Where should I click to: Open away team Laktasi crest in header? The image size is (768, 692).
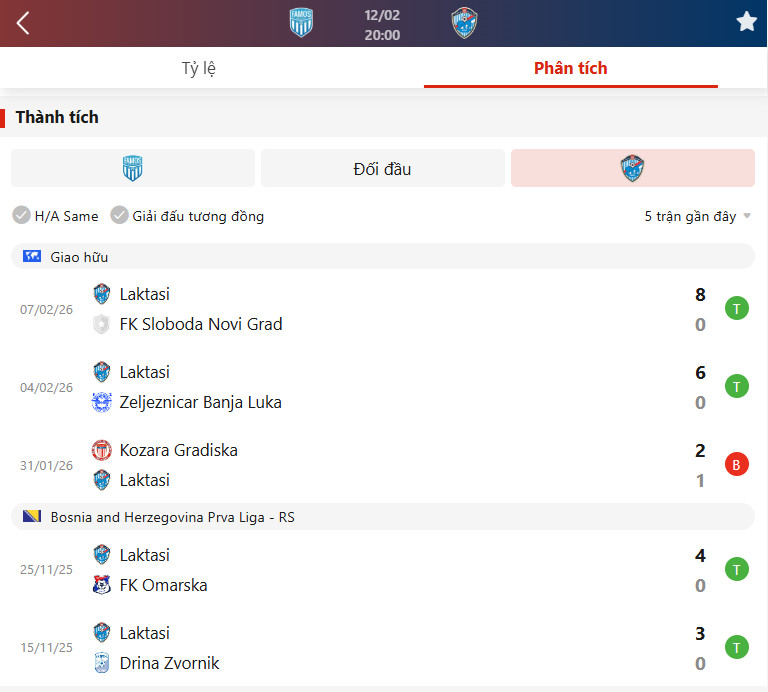(464, 23)
